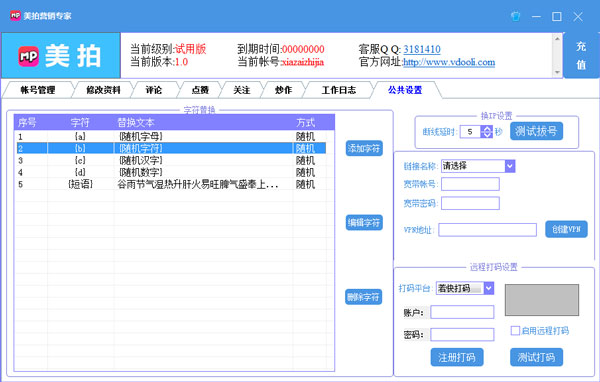
Task: Click the gray captcha preview box
Action: [x=541, y=300]
